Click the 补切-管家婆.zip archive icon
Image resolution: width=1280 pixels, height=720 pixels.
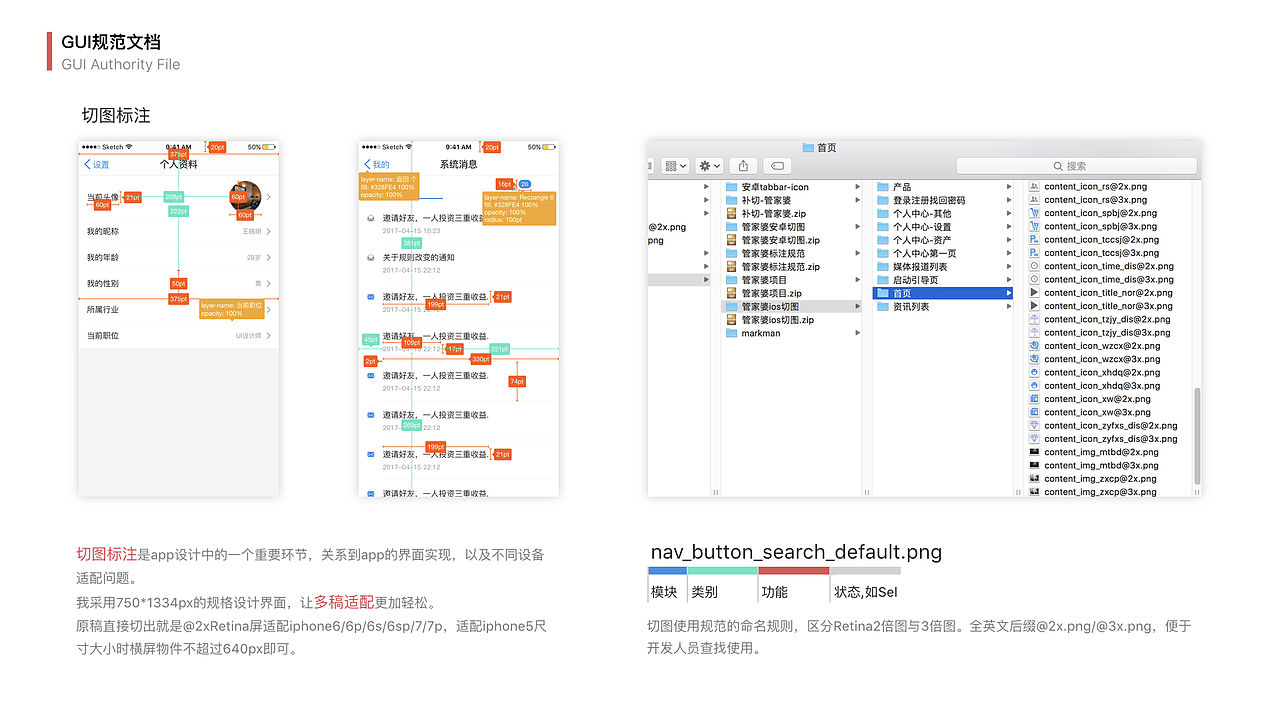coord(731,214)
